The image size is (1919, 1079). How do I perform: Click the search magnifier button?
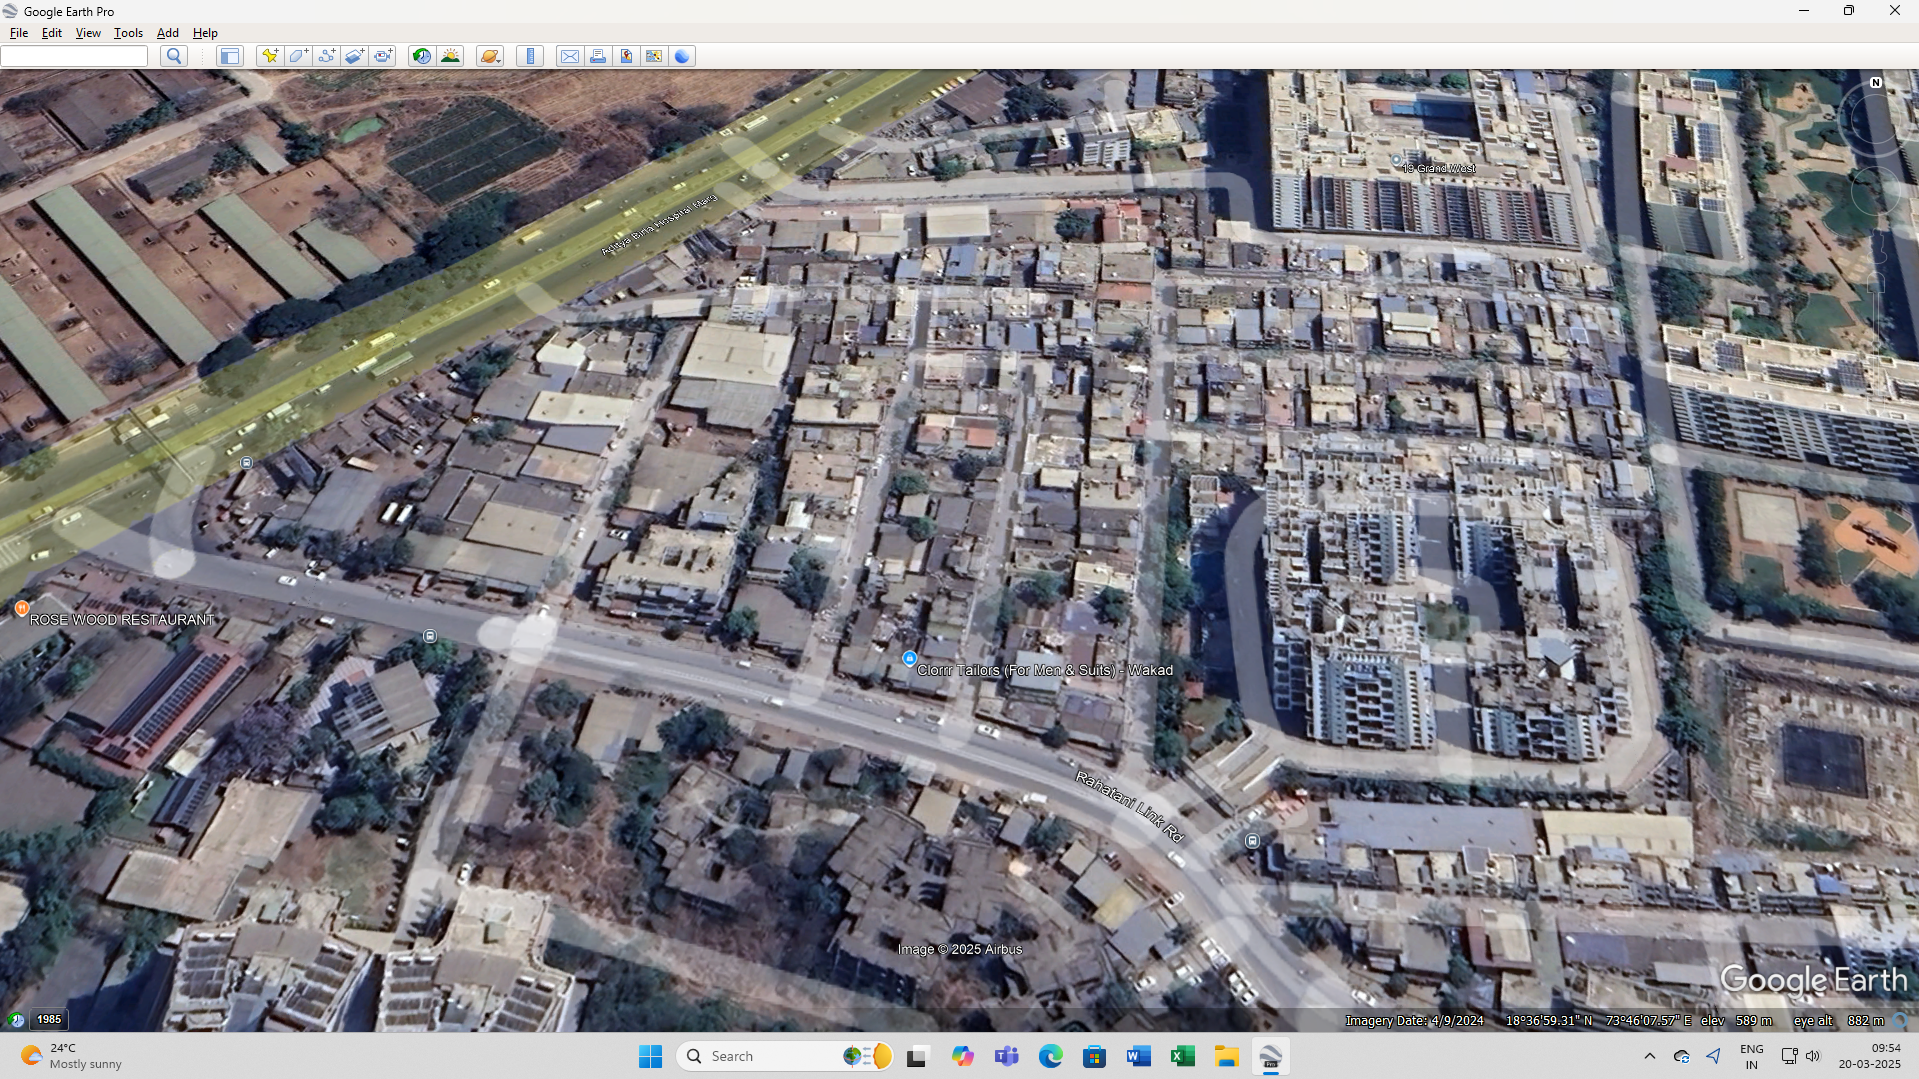coord(174,56)
